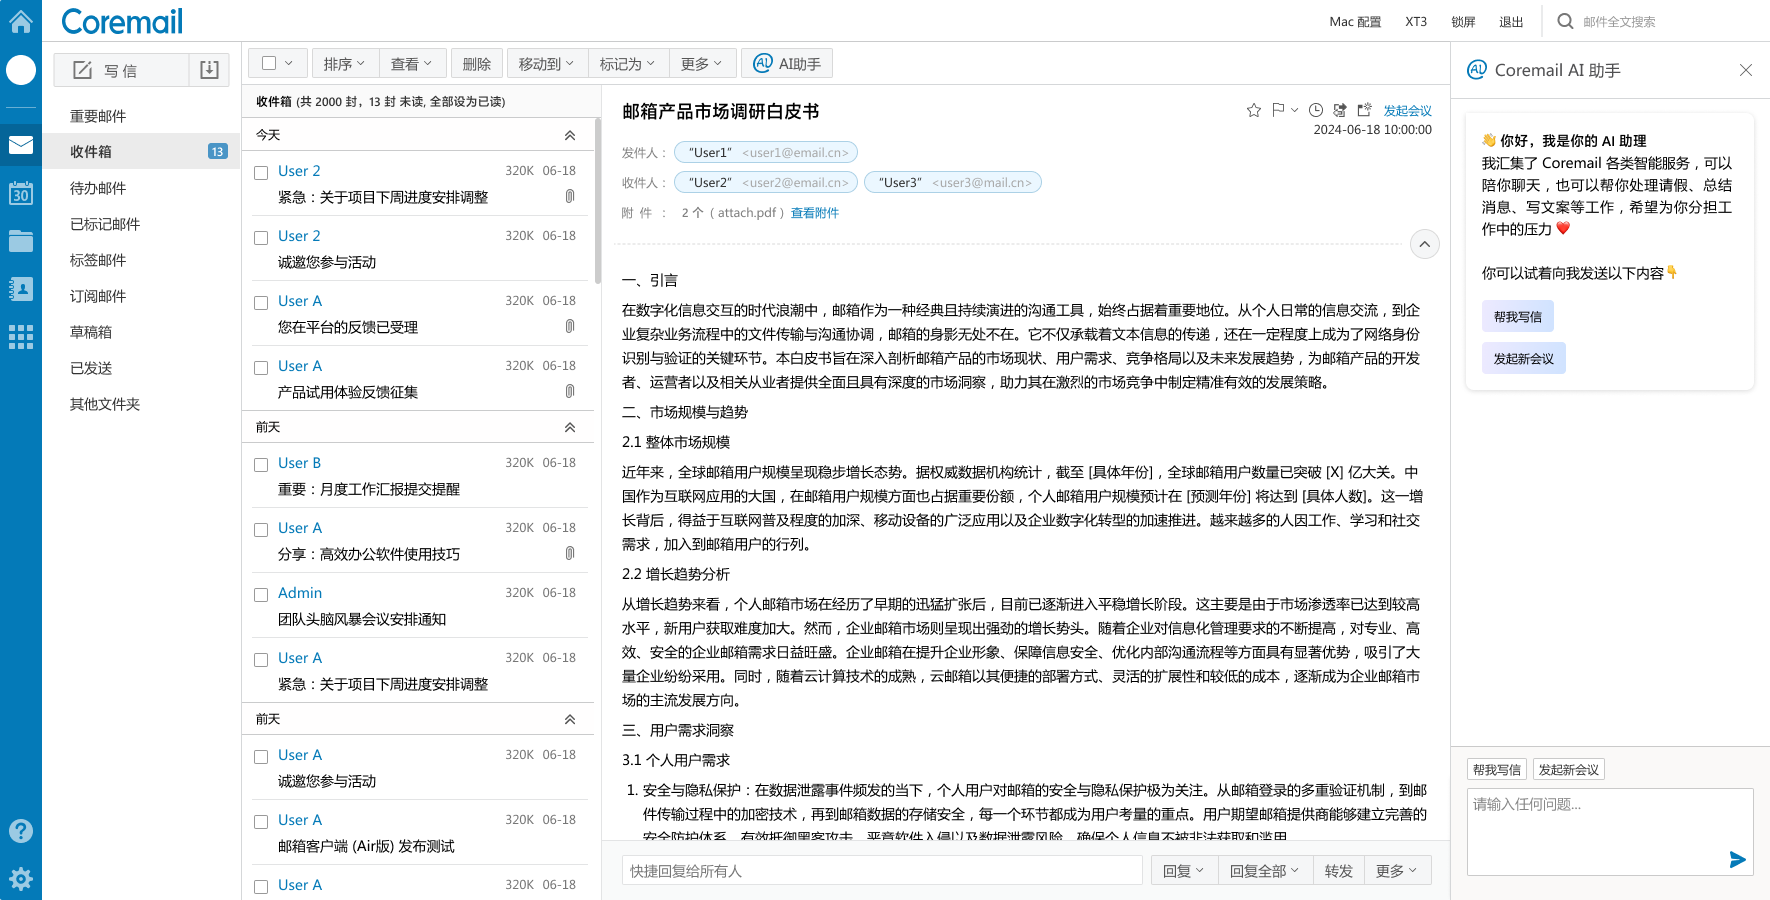Open the 标记为 dropdown
The image size is (1770, 900).
point(627,64)
